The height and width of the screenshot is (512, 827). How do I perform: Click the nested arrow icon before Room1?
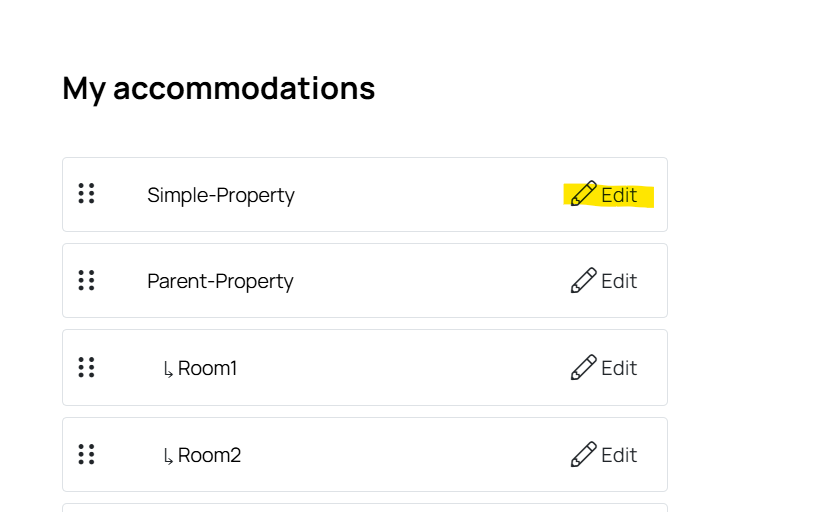[168, 370]
